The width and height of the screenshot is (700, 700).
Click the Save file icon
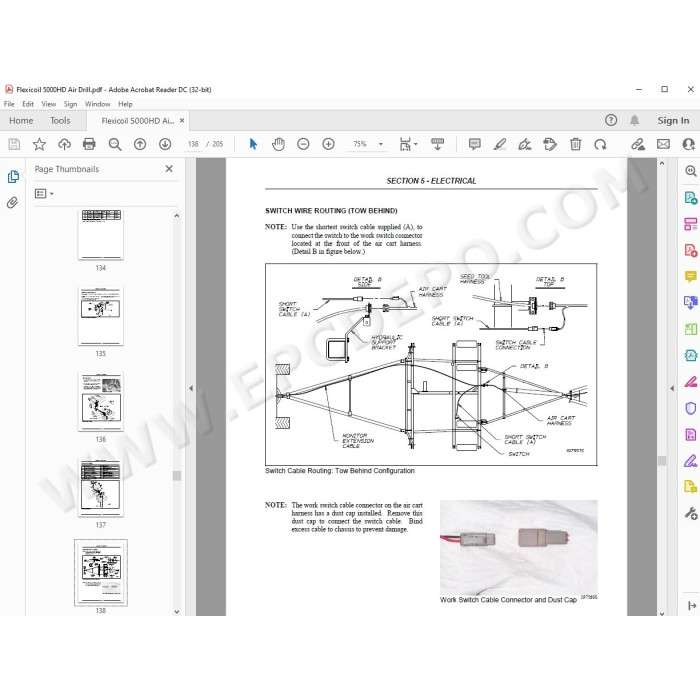[x=14, y=144]
